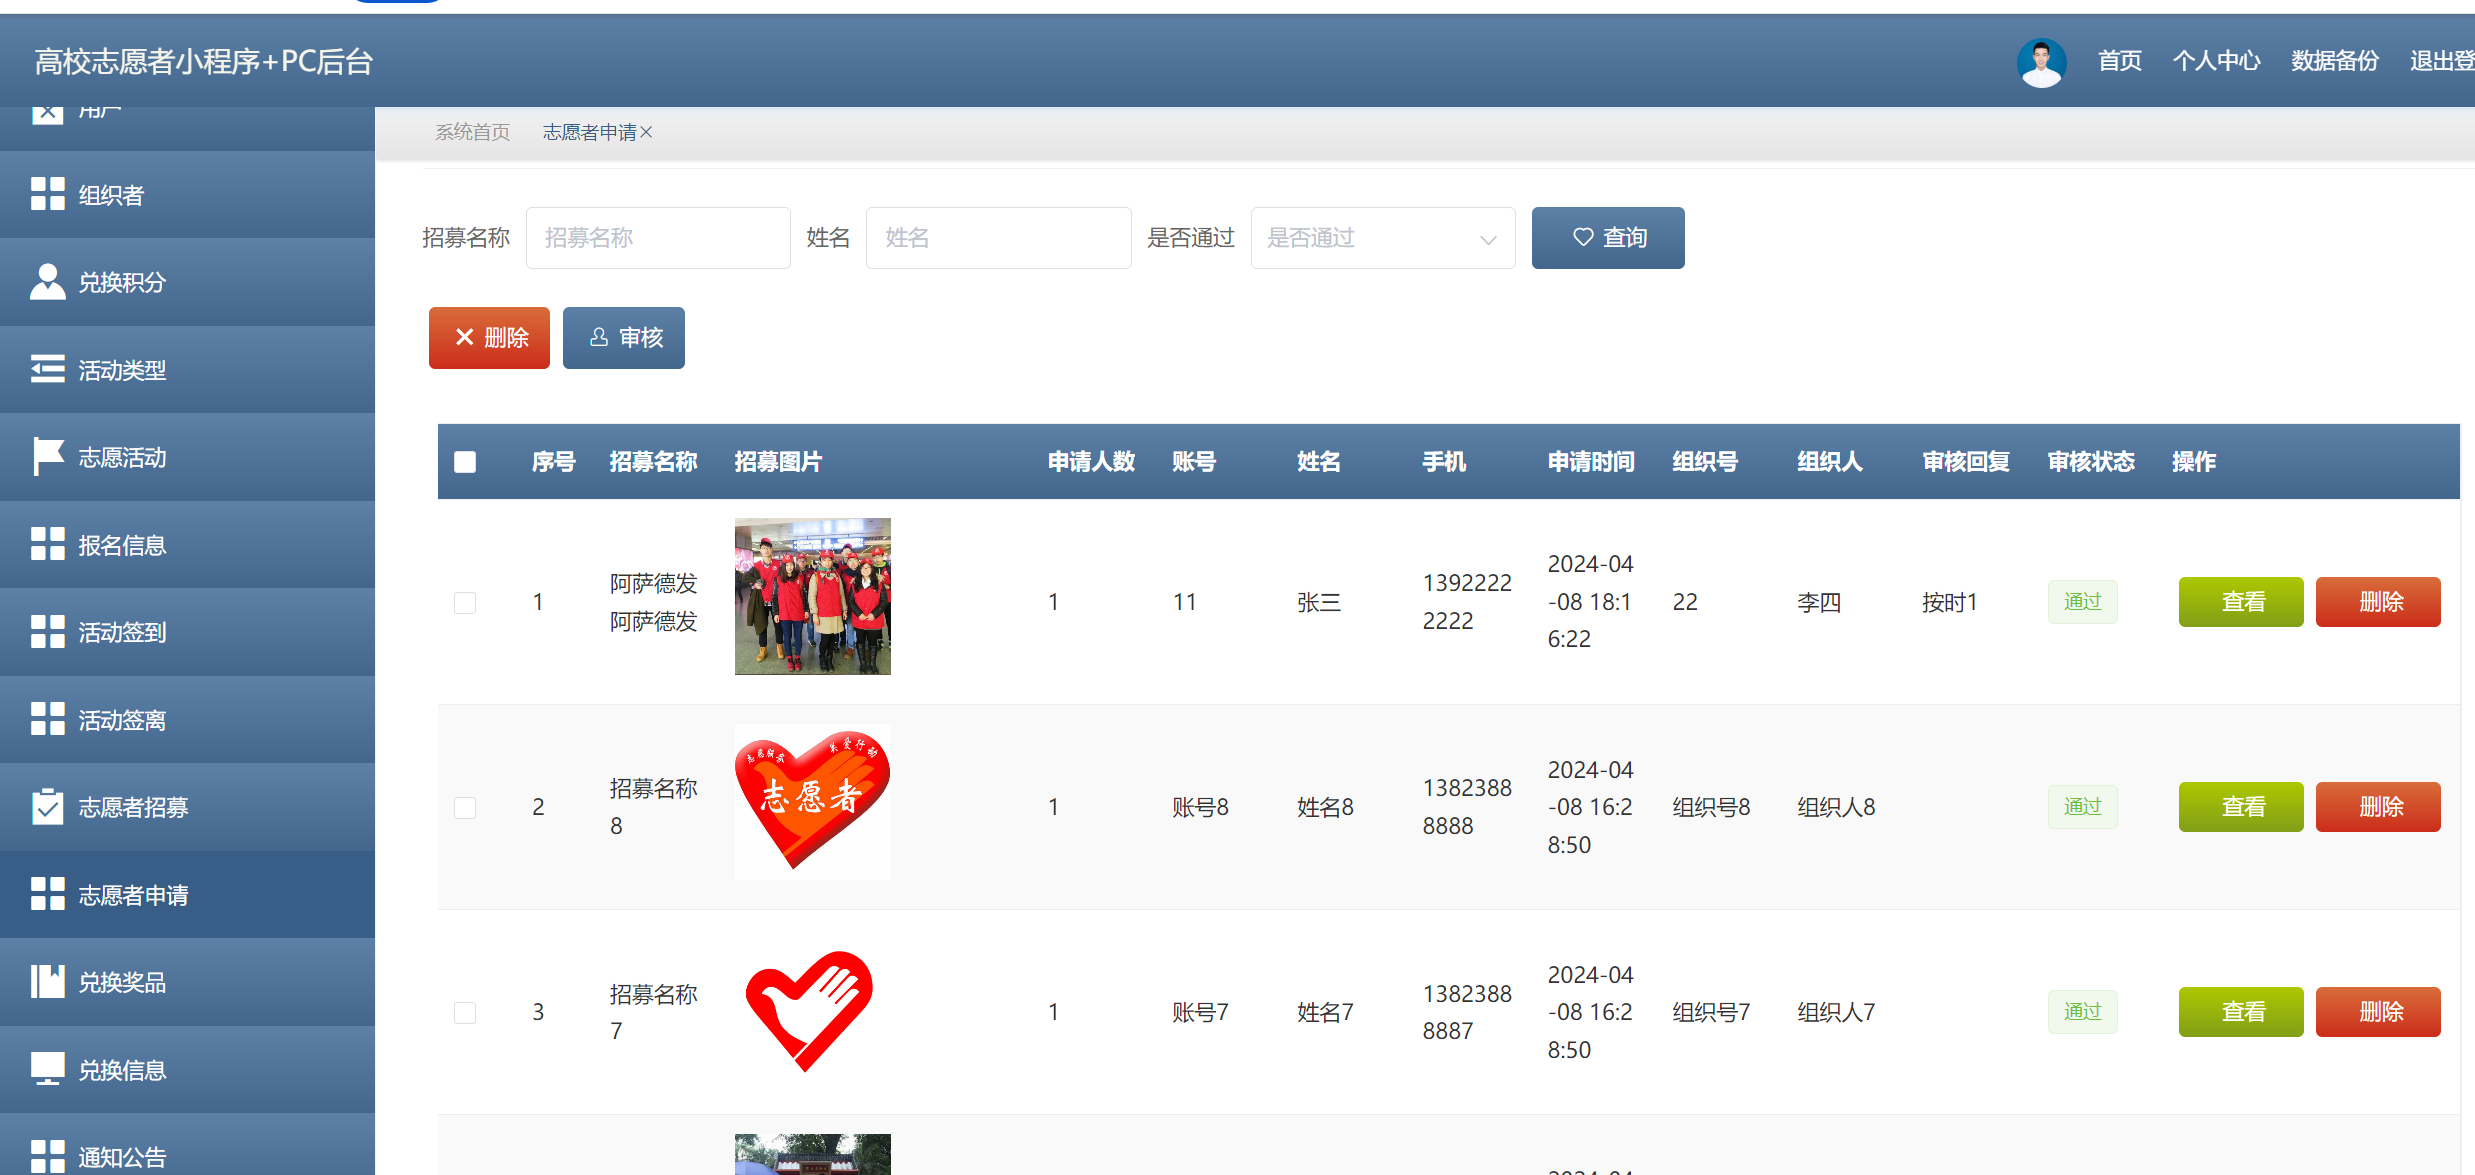This screenshot has width=2475, height=1175.
Task: Click the 审核状态 column header
Action: click(2091, 462)
